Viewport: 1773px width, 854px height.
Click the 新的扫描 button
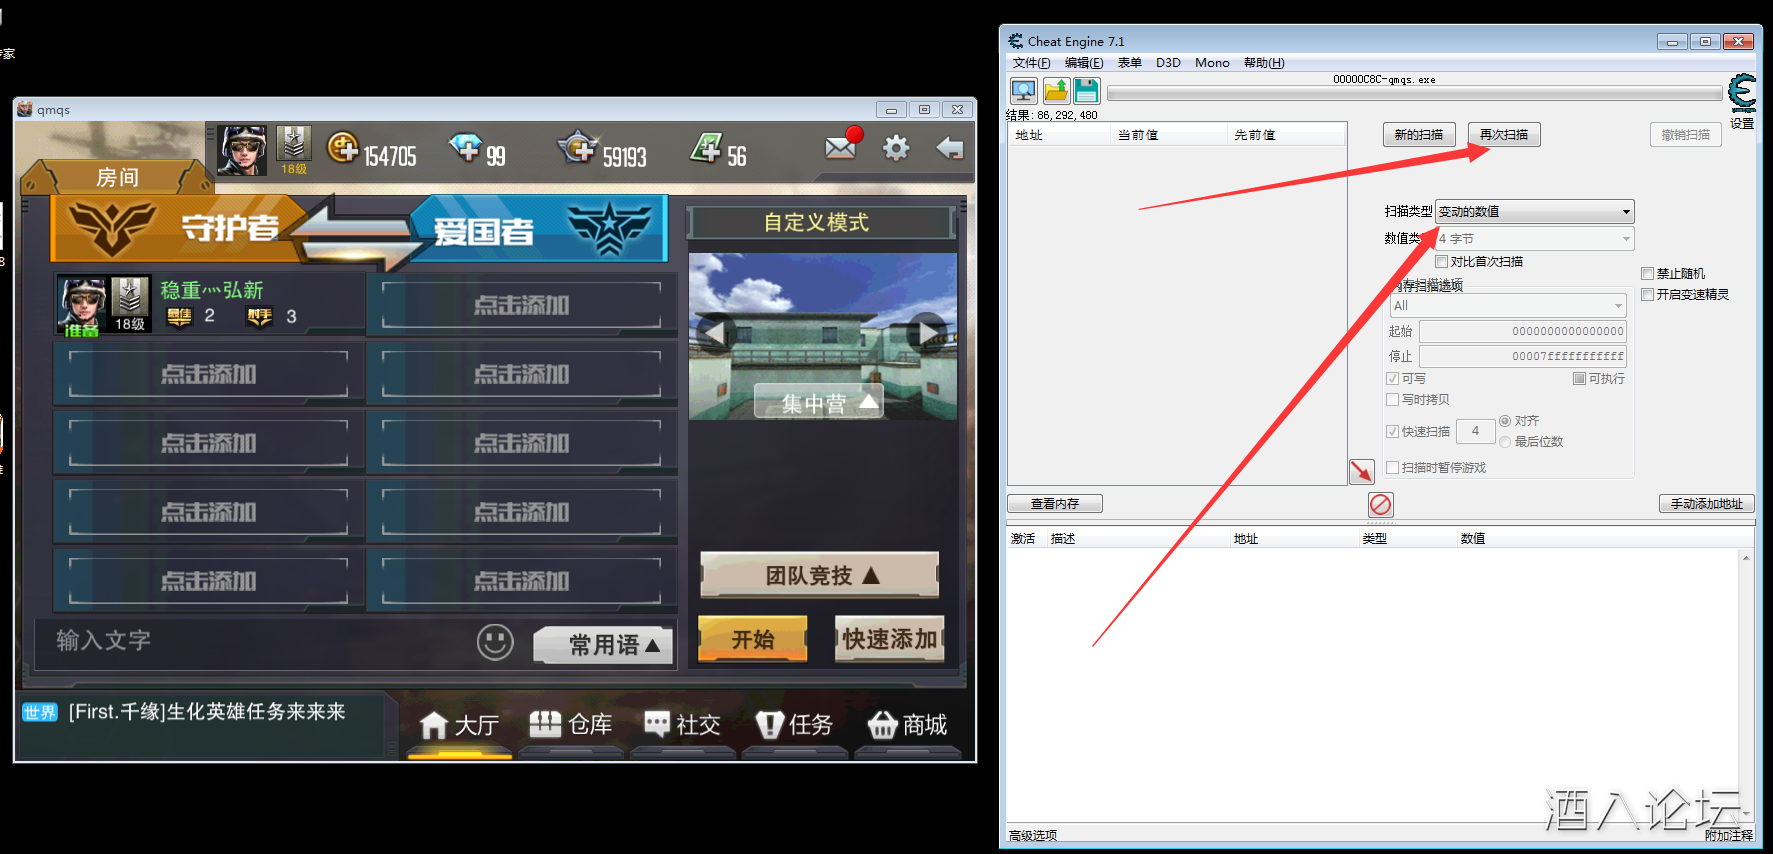[1419, 135]
